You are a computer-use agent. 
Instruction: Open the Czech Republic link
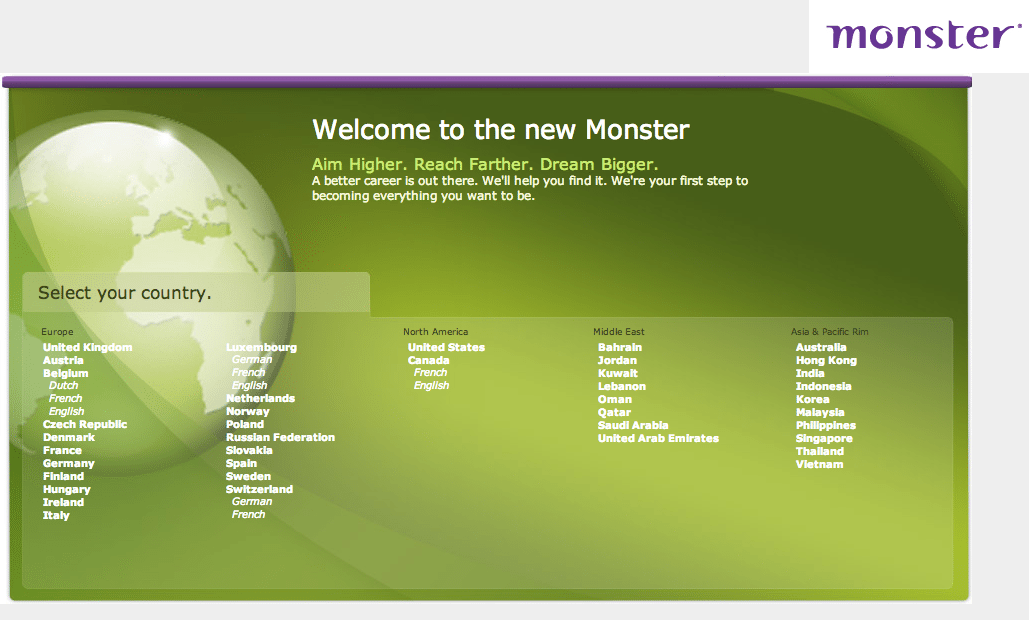(x=85, y=424)
